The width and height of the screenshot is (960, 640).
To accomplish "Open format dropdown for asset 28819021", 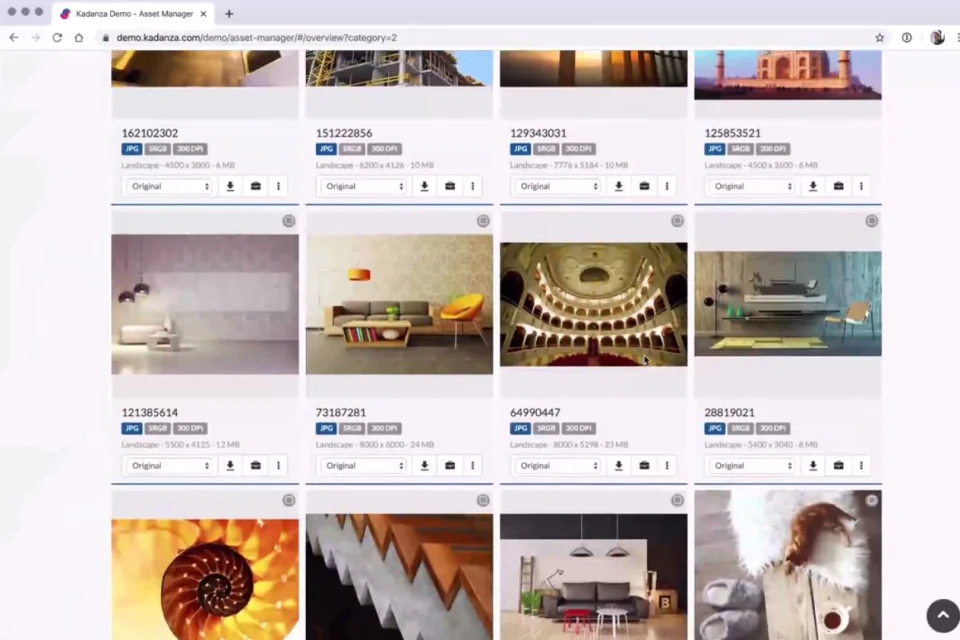I will click(752, 465).
